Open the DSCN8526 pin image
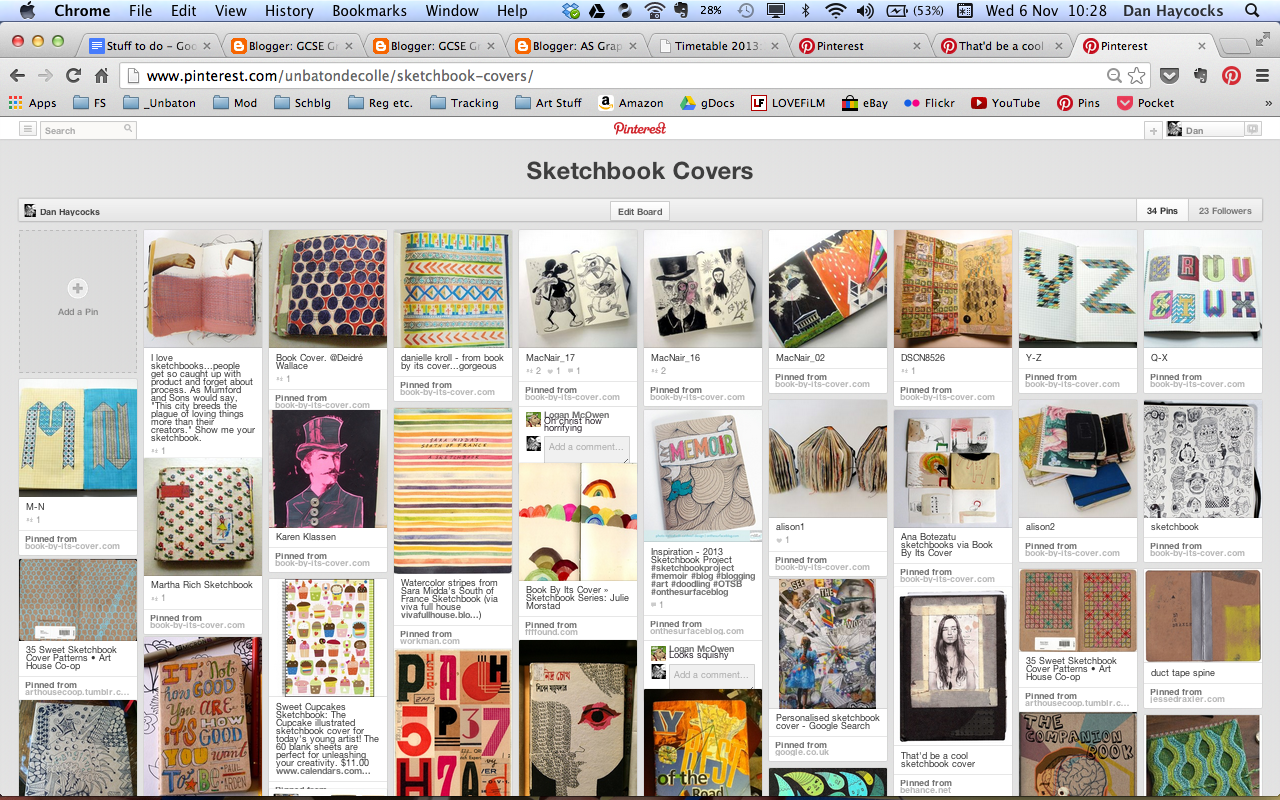The image size is (1280, 800). pyautogui.click(x=953, y=289)
